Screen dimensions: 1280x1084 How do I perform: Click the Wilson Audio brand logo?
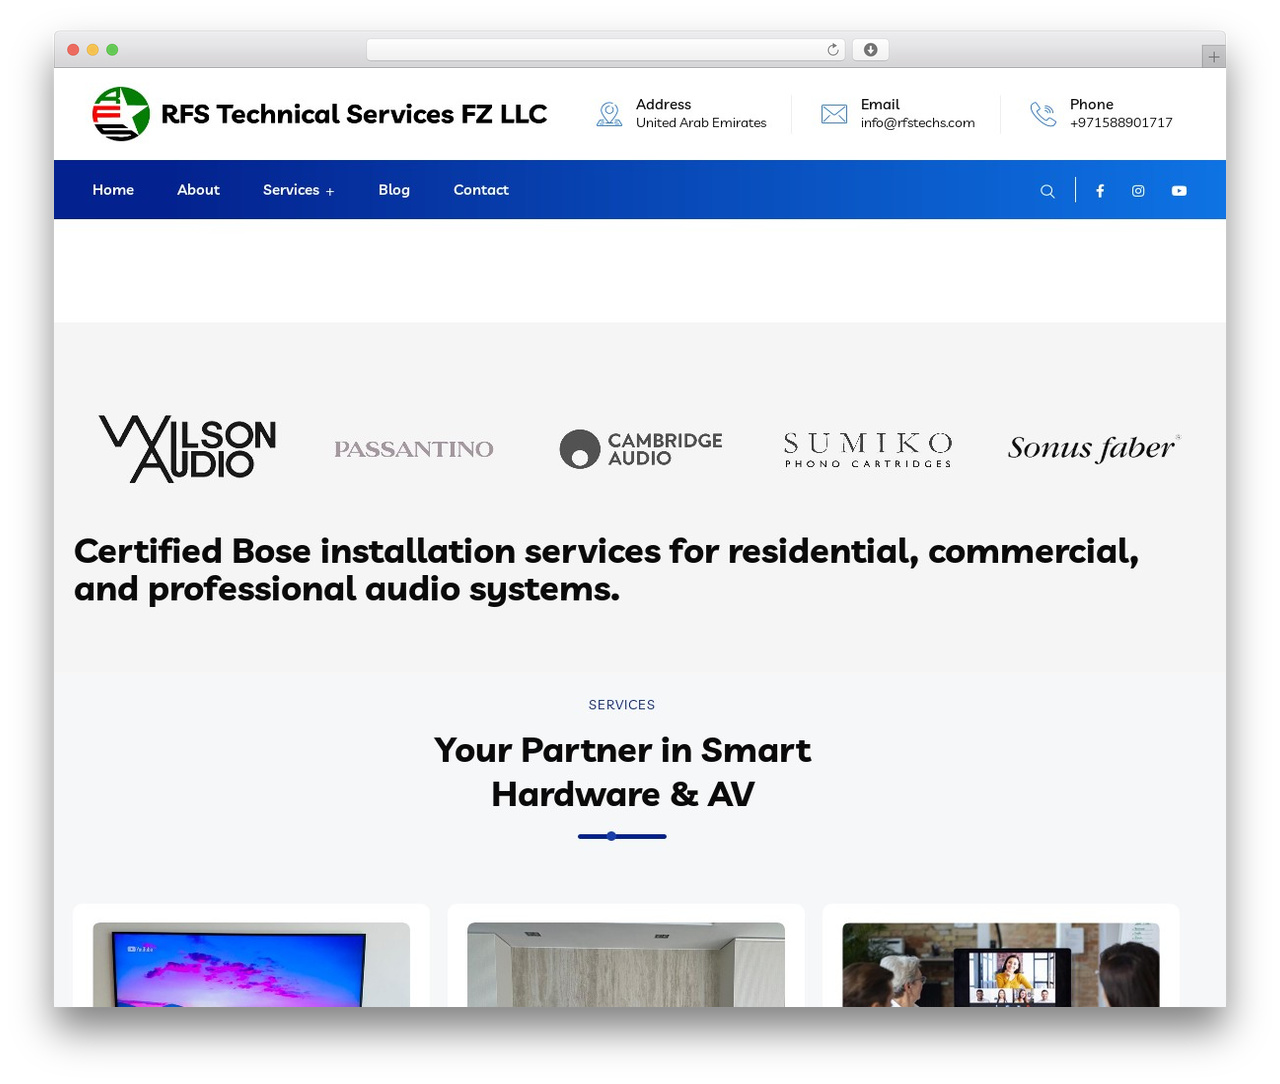[188, 448]
